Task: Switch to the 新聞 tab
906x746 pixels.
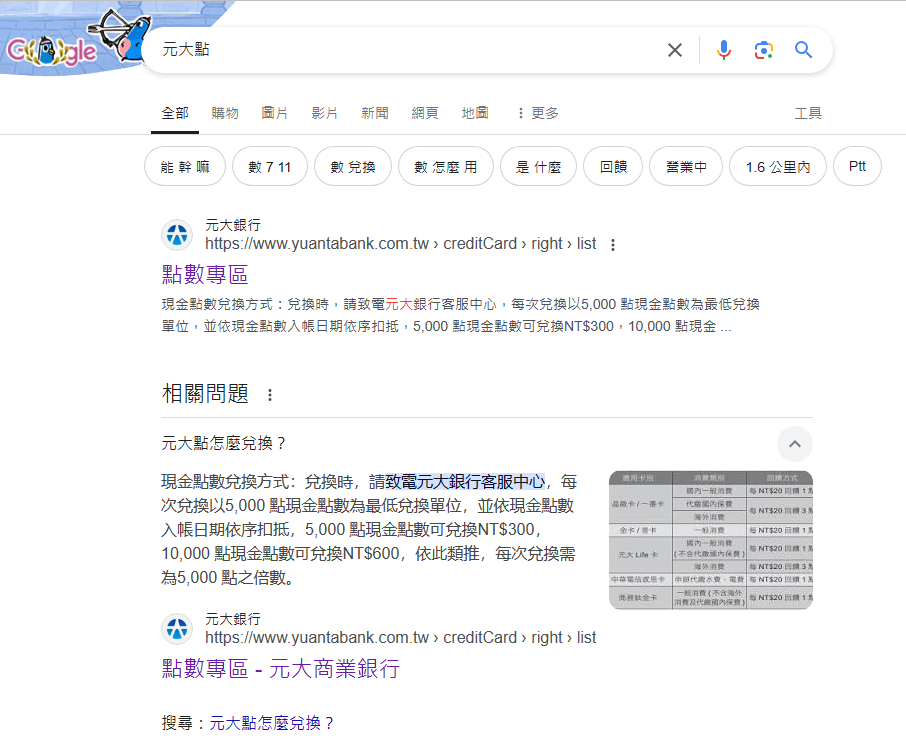Action: (375, 113)
